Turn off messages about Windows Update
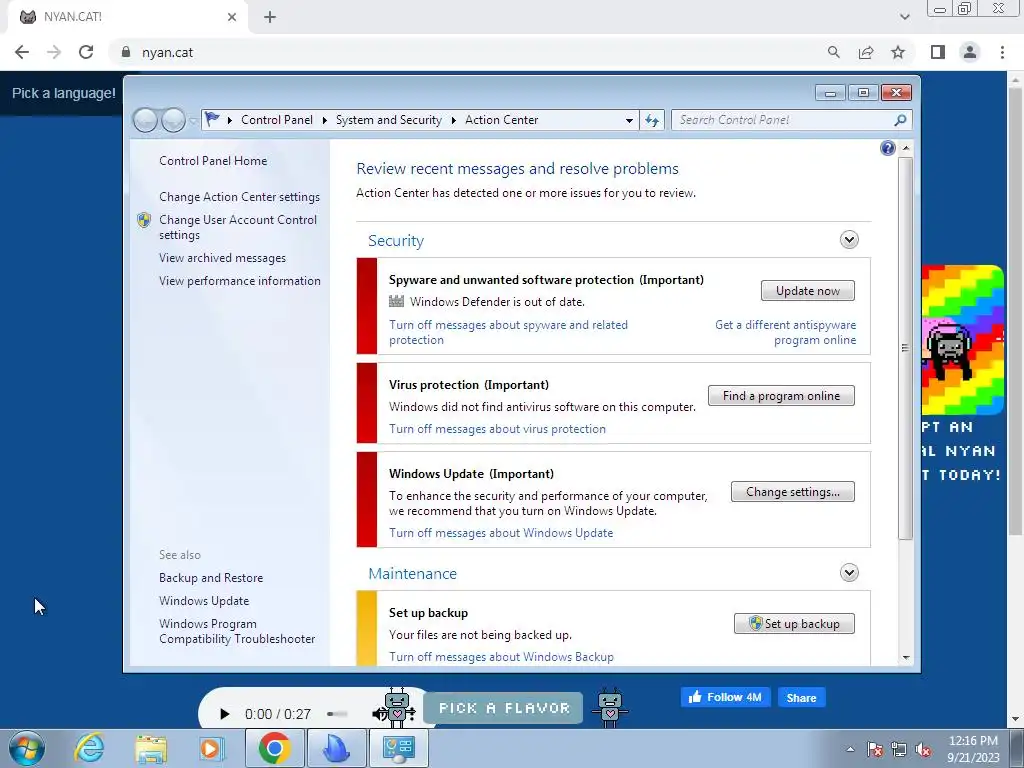1024x768 pixels. coord(501,533)
